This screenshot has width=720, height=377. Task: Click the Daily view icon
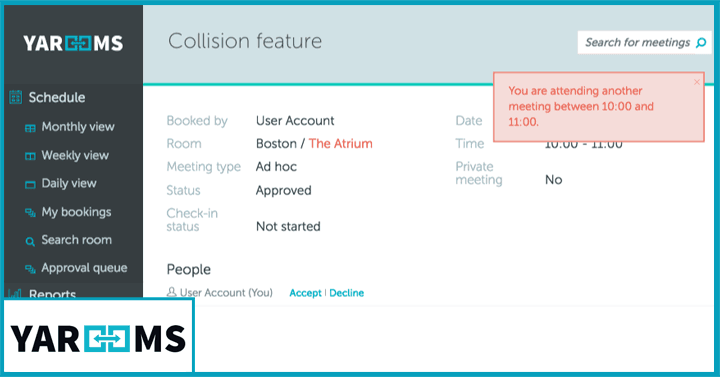(x=30, y=185)
